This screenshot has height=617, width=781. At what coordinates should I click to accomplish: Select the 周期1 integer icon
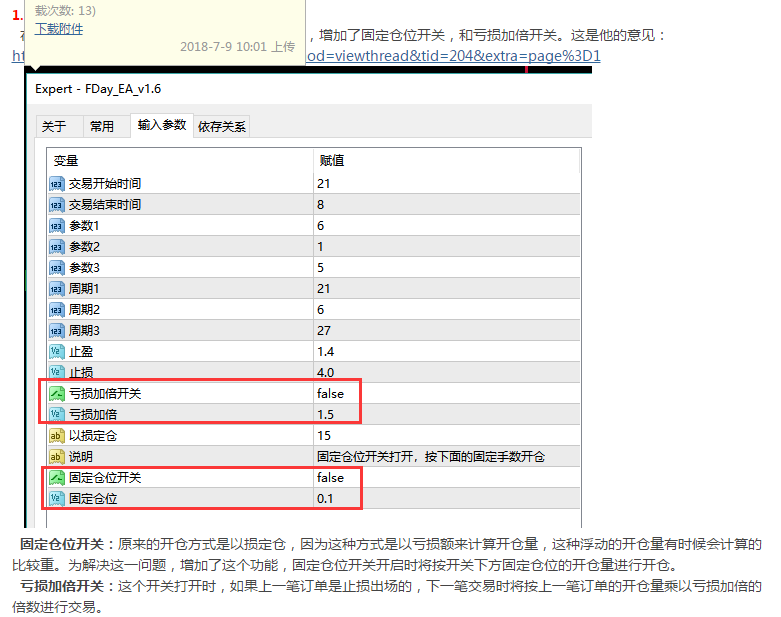coord(57,289)
